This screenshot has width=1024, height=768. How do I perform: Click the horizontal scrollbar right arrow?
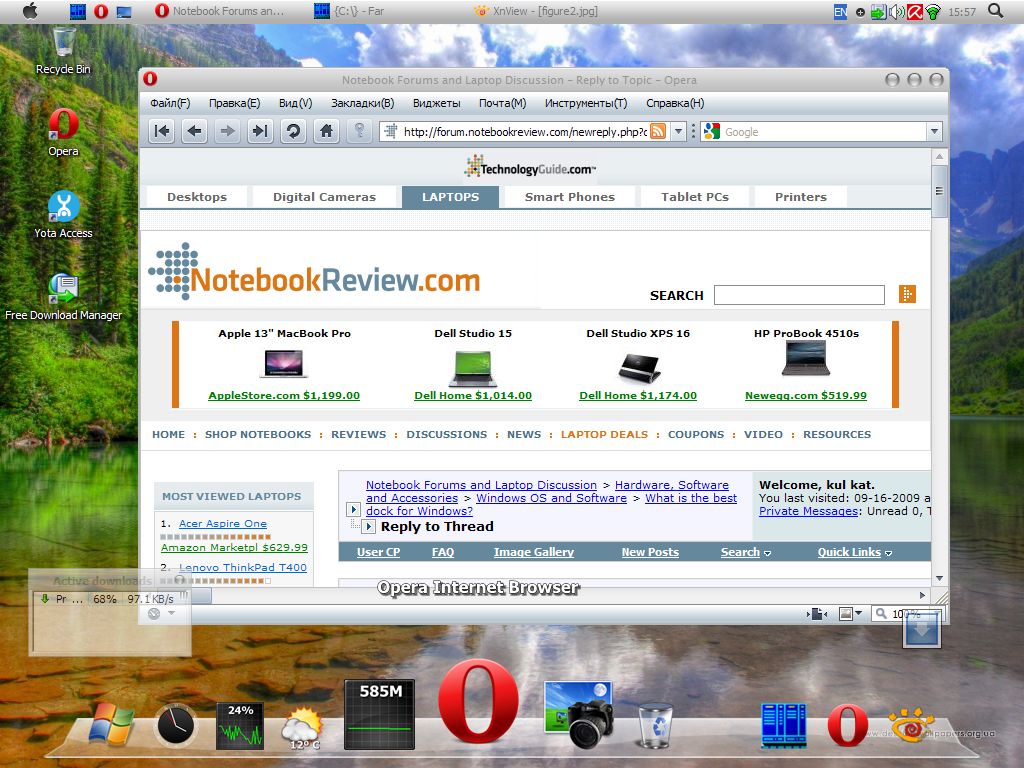(922, 595)
